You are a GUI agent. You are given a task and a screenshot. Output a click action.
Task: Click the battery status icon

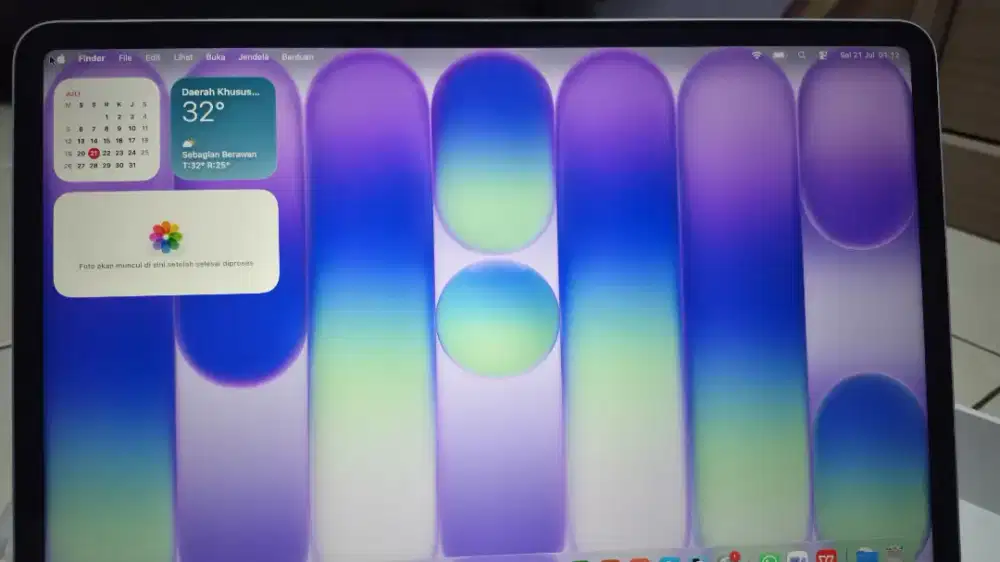779,55
